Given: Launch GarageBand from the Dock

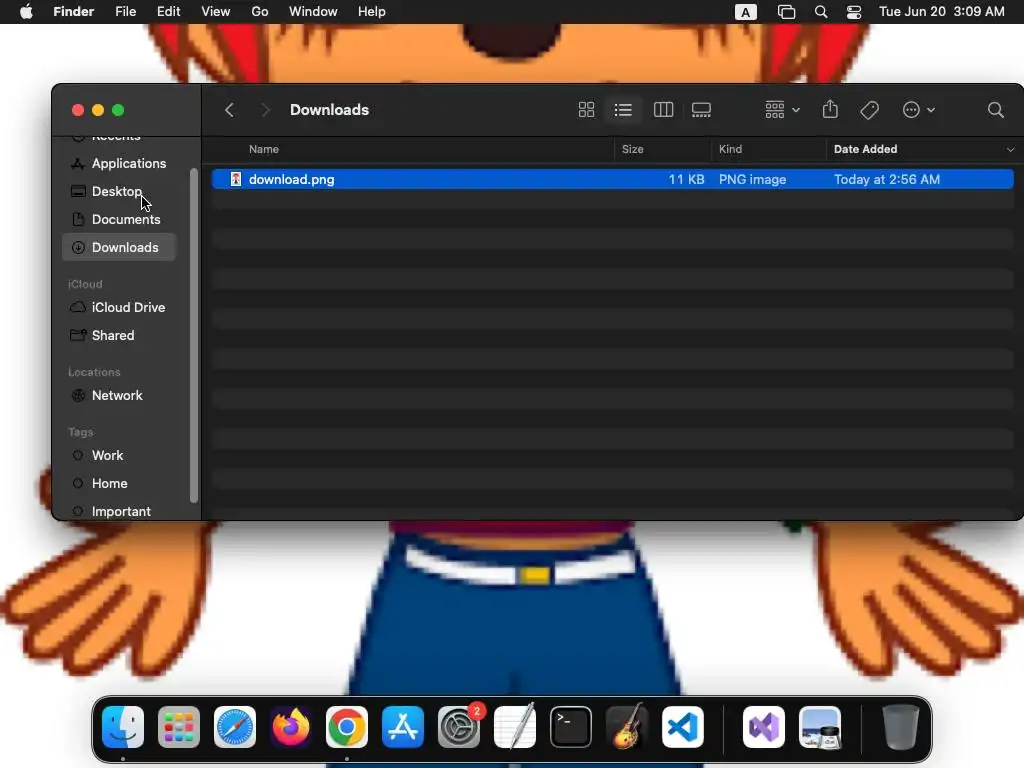Looking at the screenshot, I should click(627, 726).
